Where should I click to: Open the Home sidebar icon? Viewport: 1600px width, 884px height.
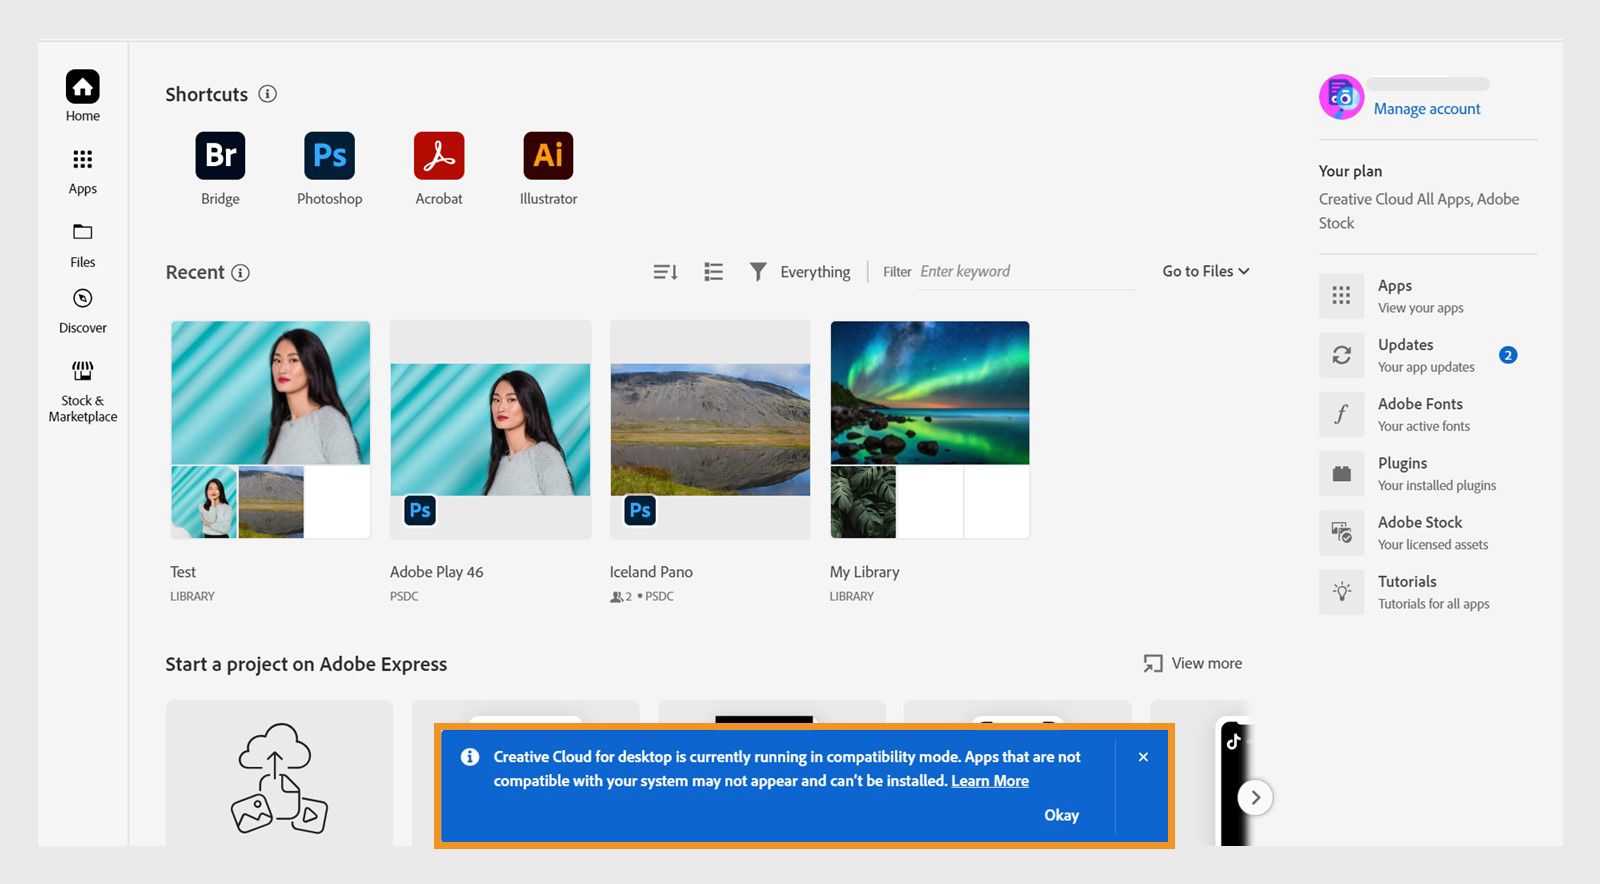point(83,87)
